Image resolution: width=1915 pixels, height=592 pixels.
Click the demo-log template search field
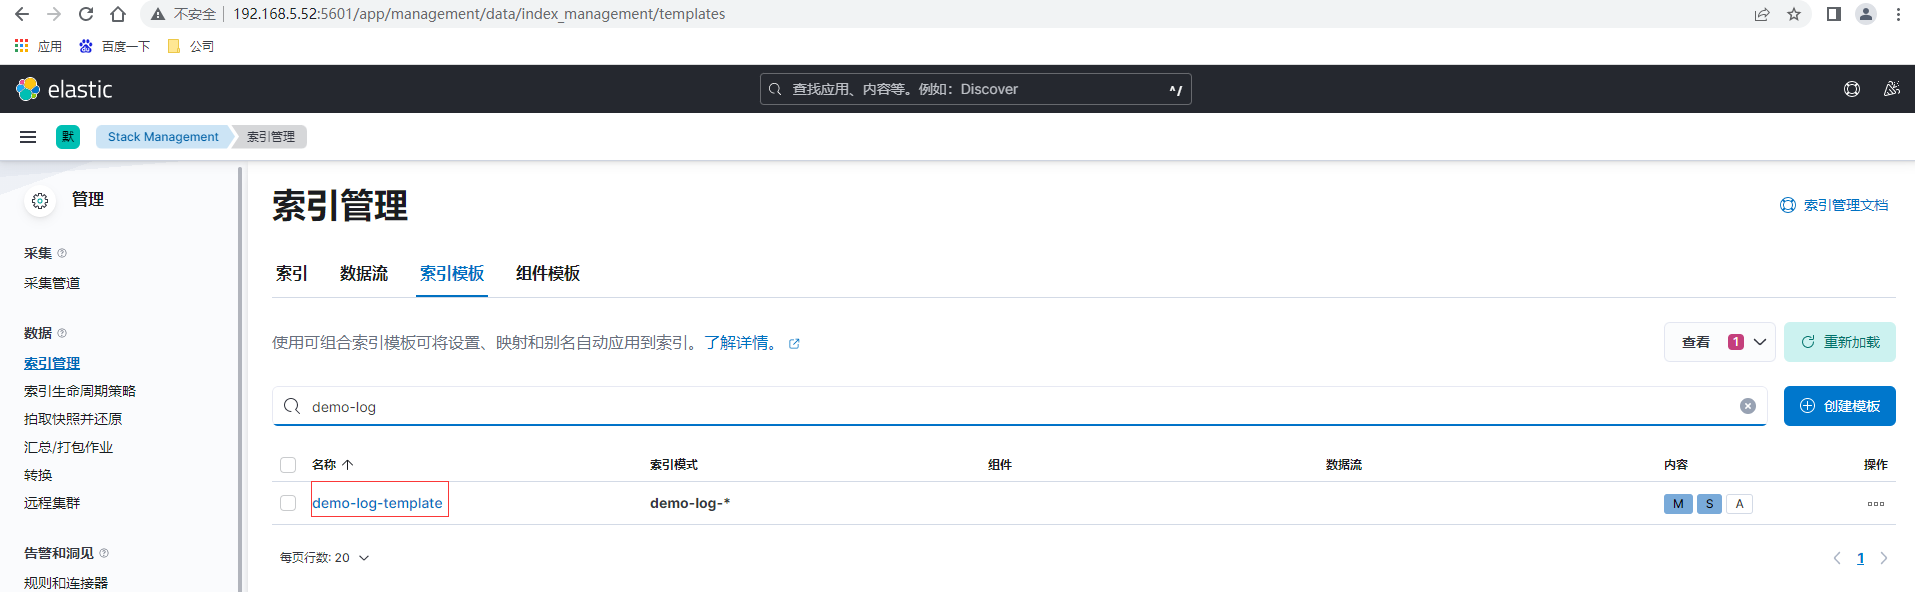pyautogui.click(x=1019, y=406)
